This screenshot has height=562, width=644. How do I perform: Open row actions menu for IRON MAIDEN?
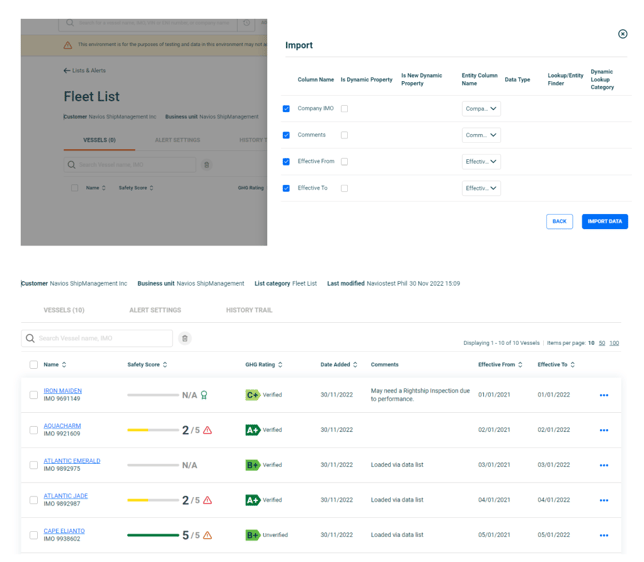click(603, 395)
